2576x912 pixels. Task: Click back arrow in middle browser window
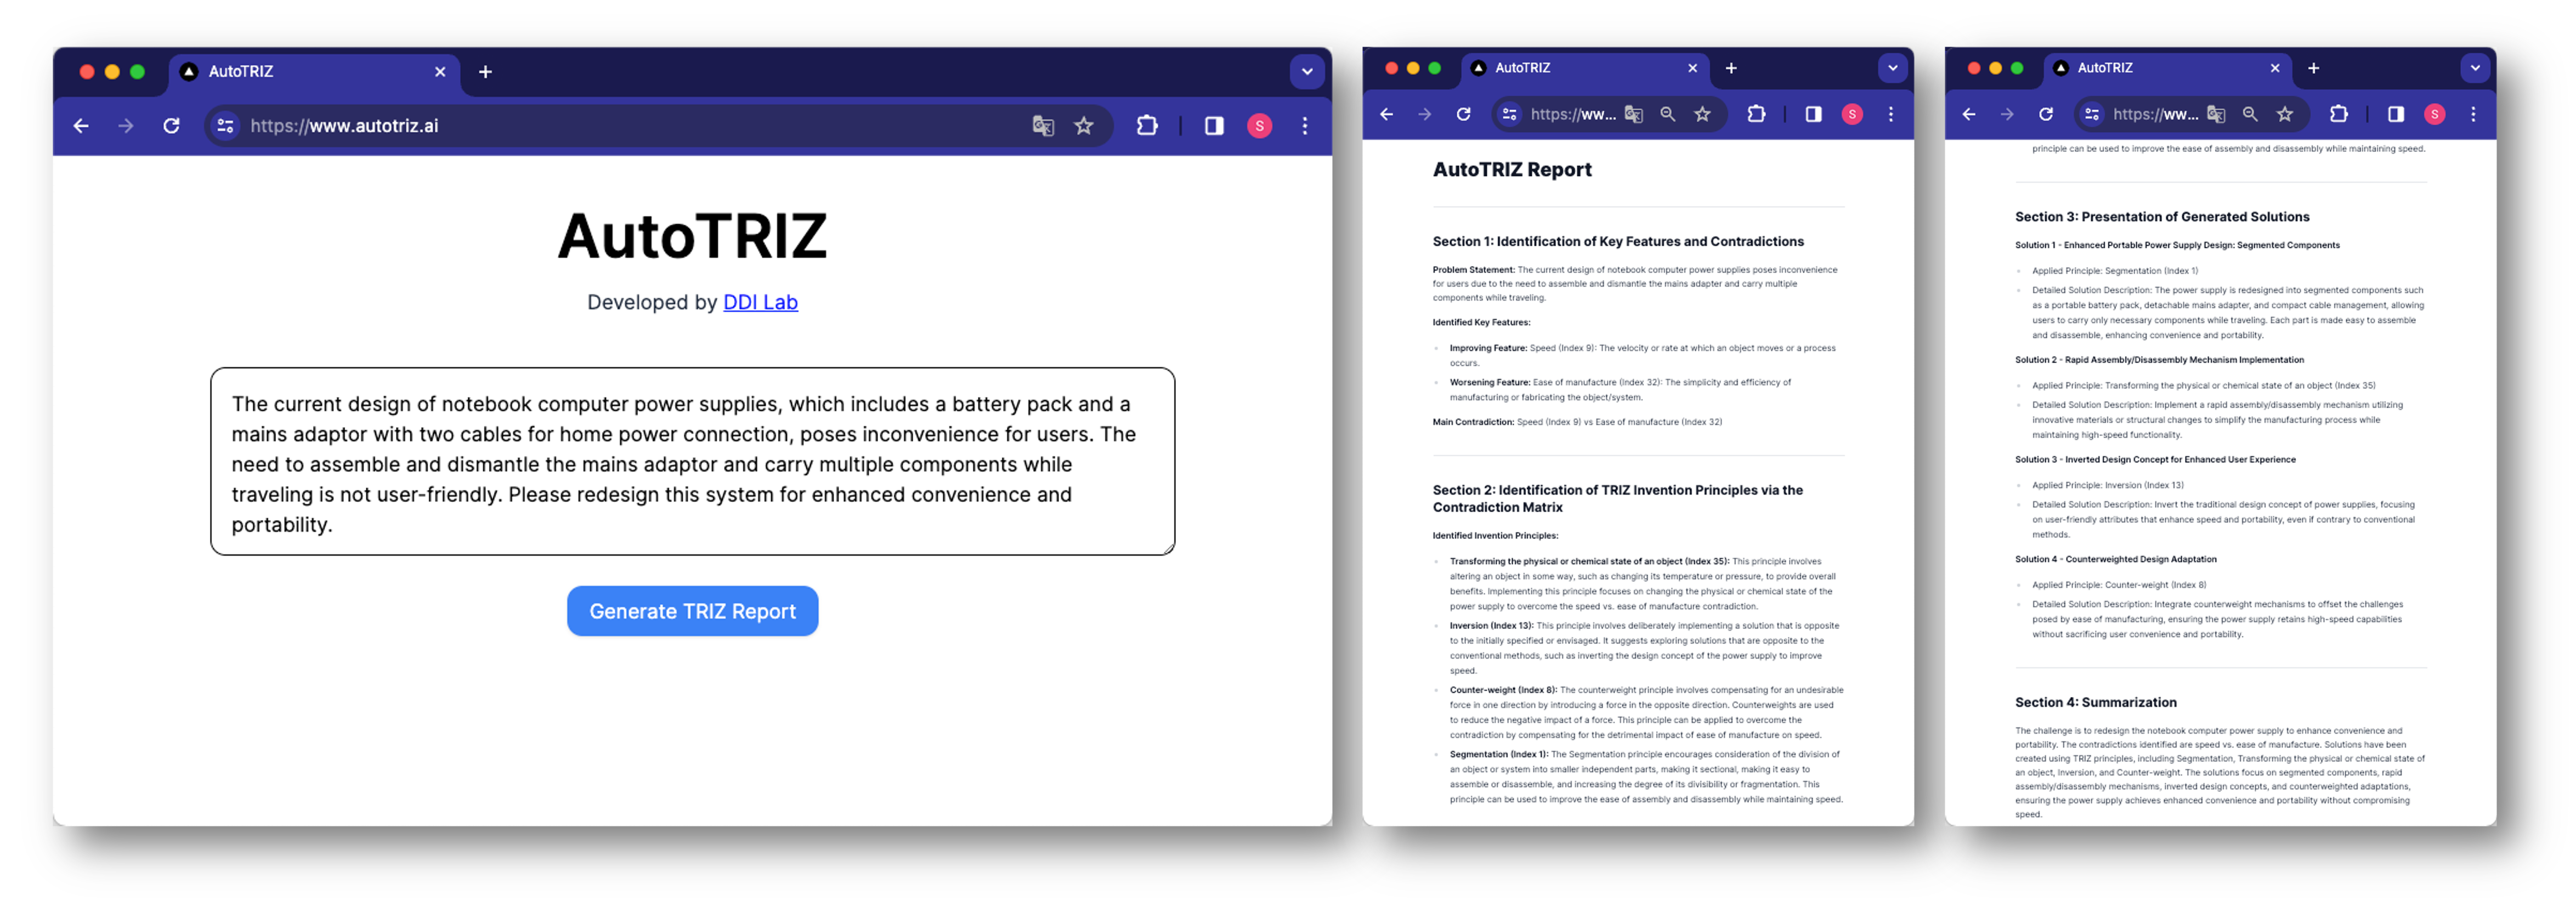pyautogui.click(x=1387, y=114)
